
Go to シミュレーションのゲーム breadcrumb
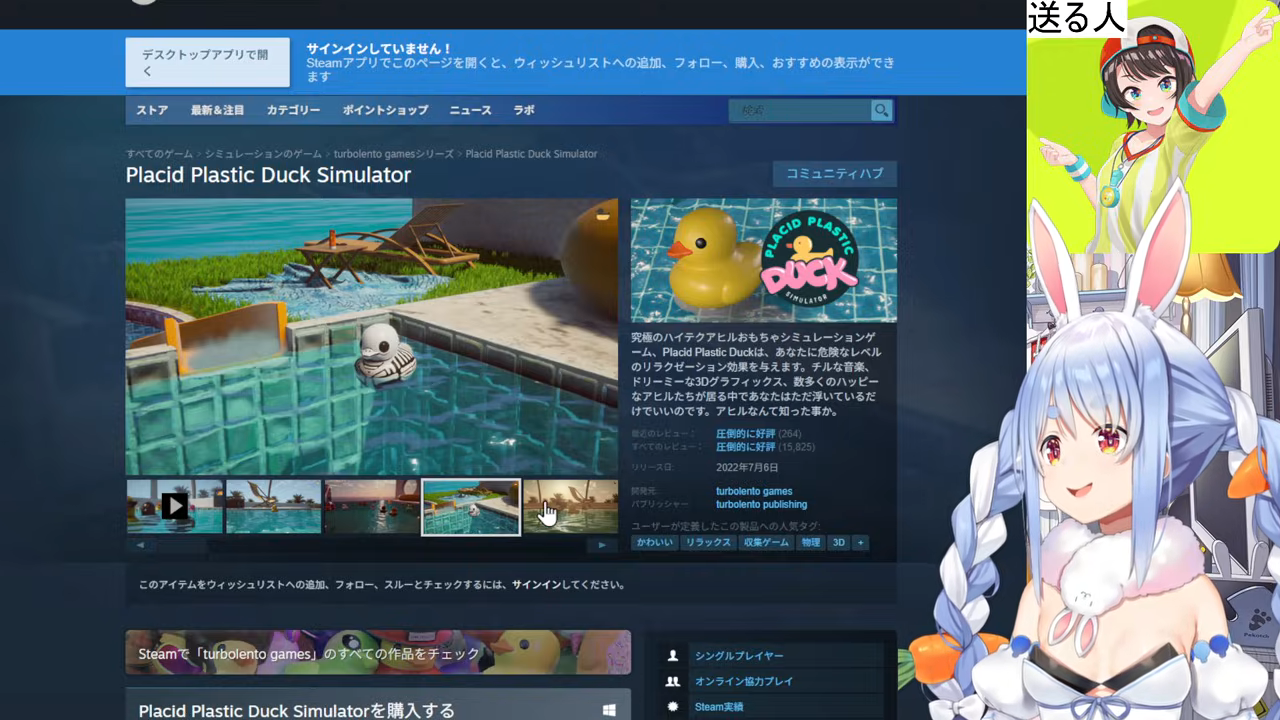pyautogui.click(x=263, y=154)
